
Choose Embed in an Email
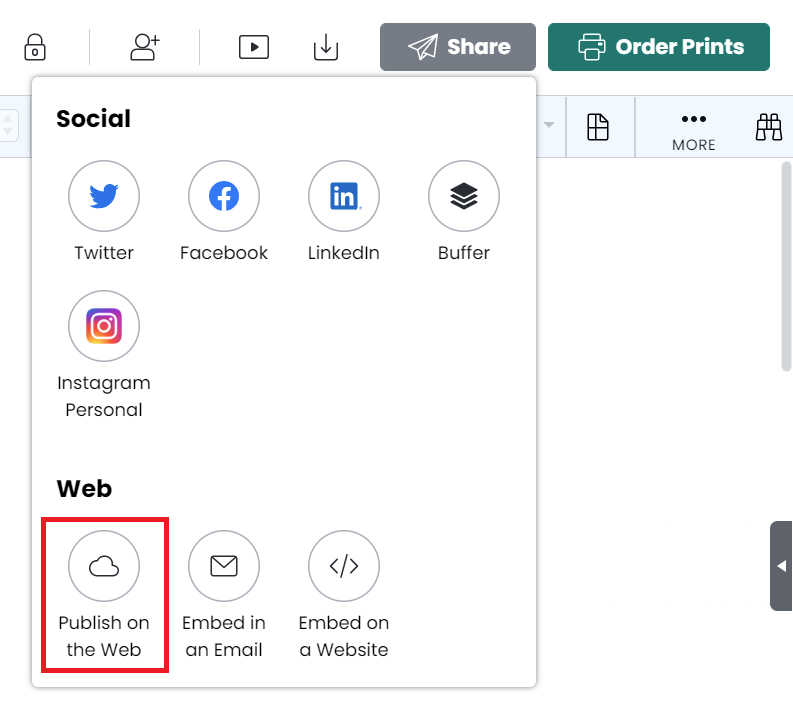(x=224, y=567)
